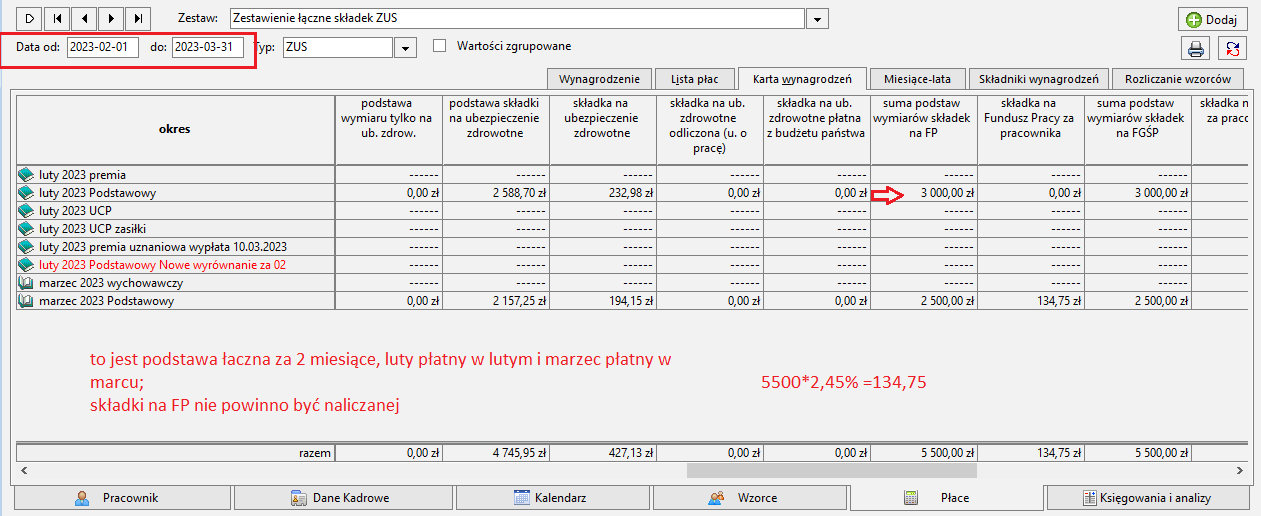This screenshot has height=516, width=1261.
Task: Click the 4 745,95 zł total cell
Action: 496,452
